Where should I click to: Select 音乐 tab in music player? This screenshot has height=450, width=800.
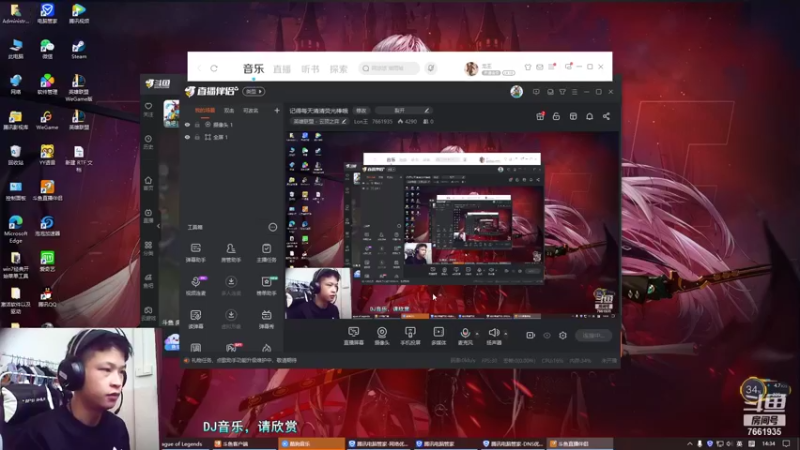tap(254, 68)
